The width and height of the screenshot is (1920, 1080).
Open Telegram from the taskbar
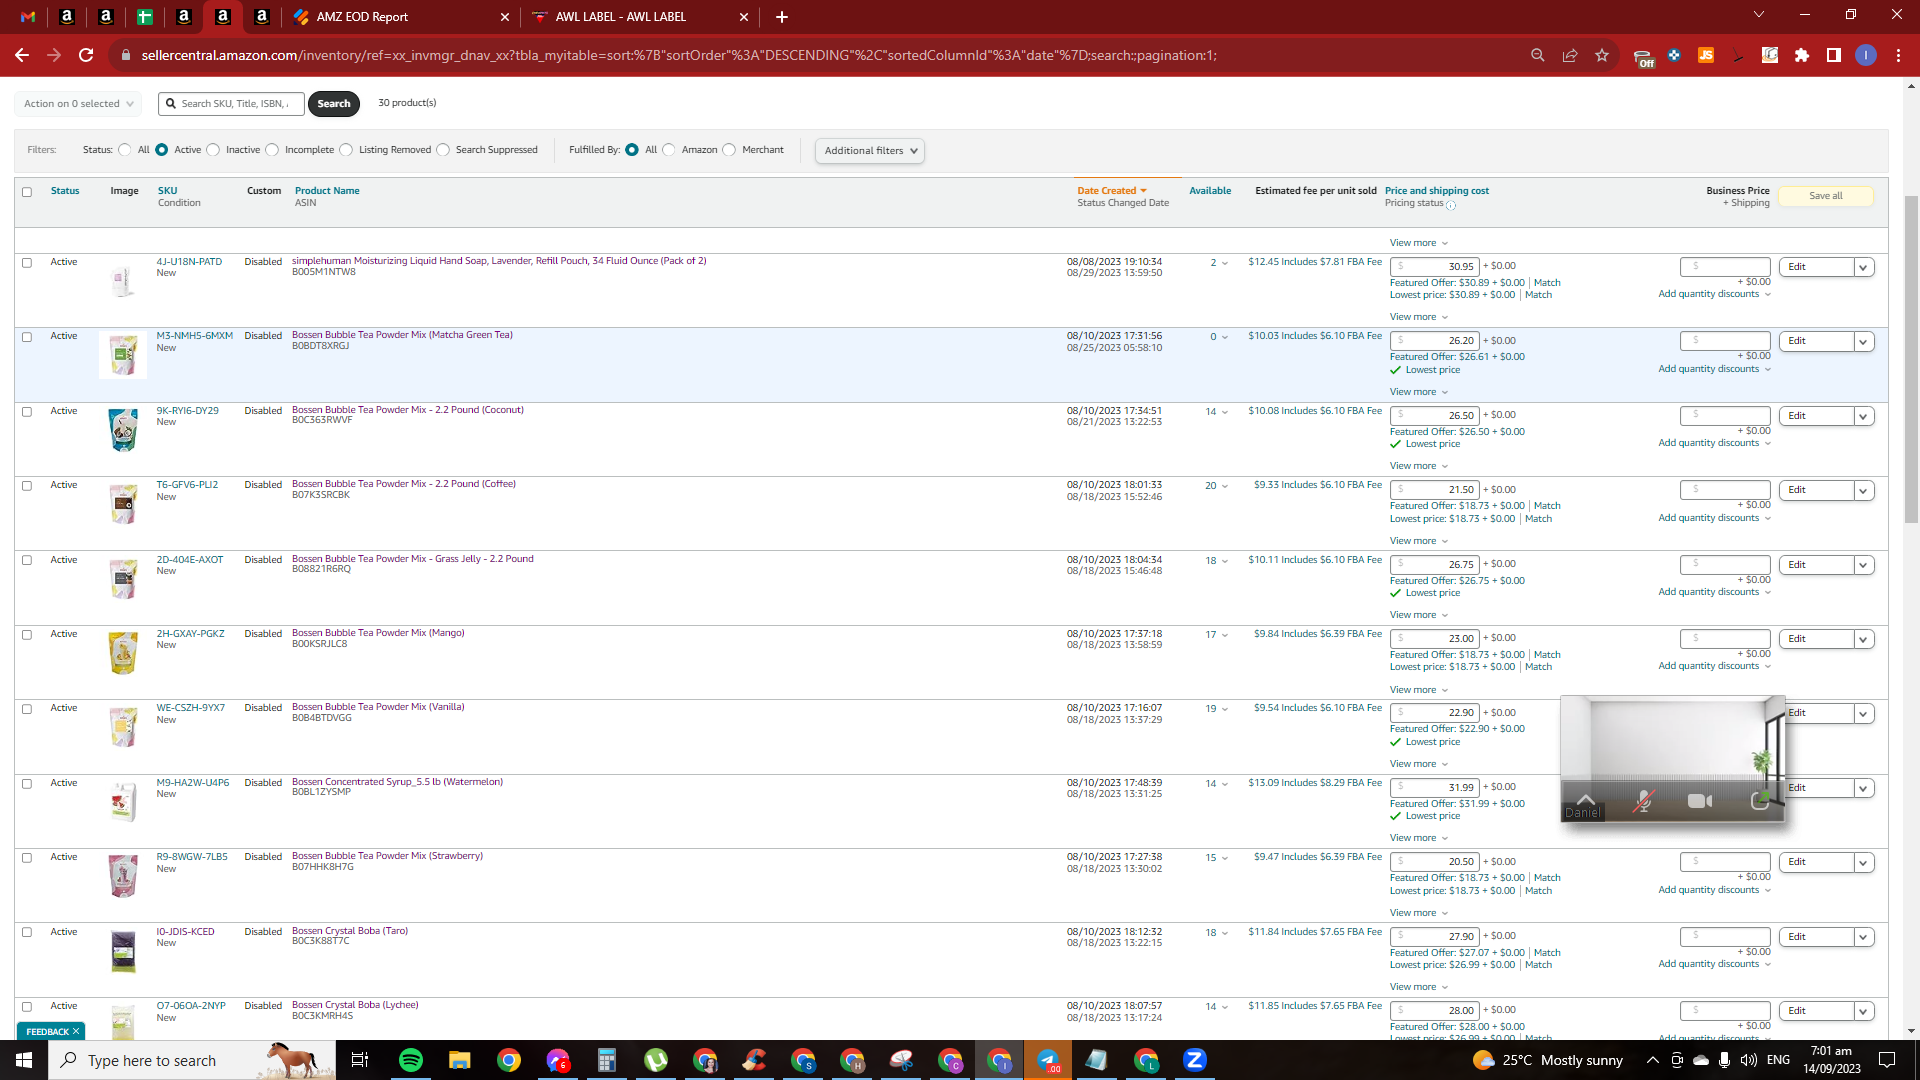coord(1048,1060)
